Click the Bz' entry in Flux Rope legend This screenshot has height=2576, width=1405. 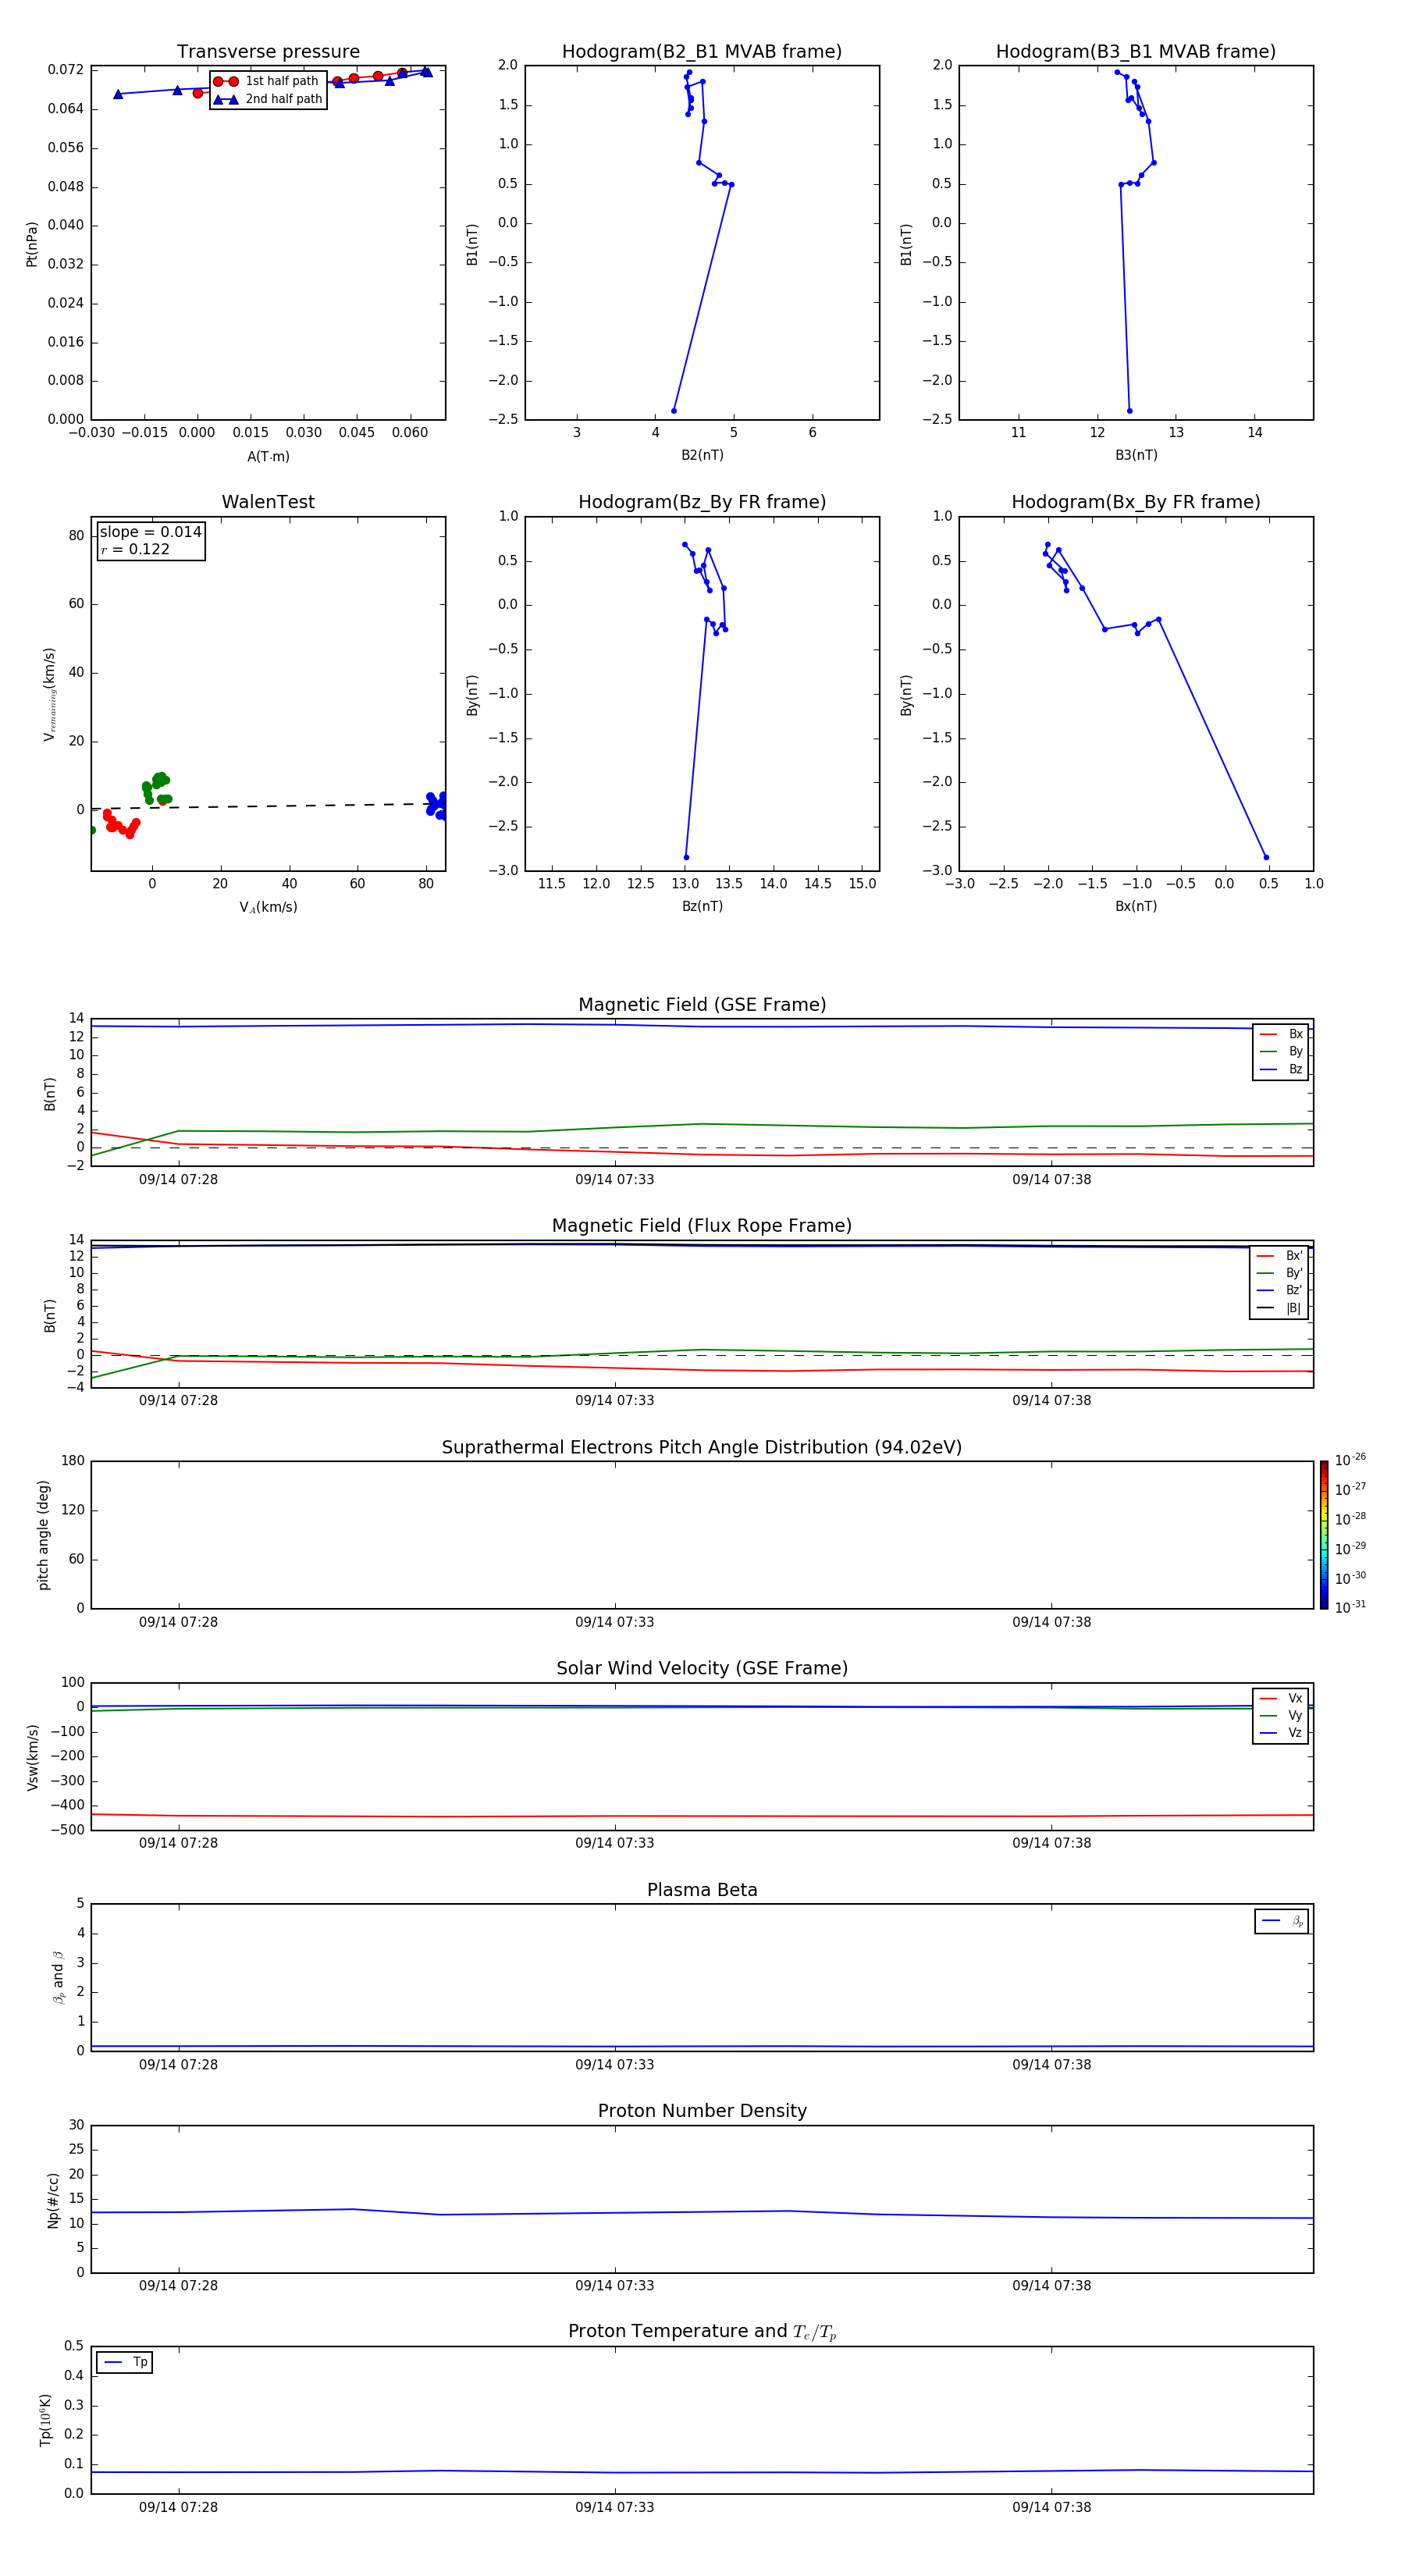pos(1279,1290)
